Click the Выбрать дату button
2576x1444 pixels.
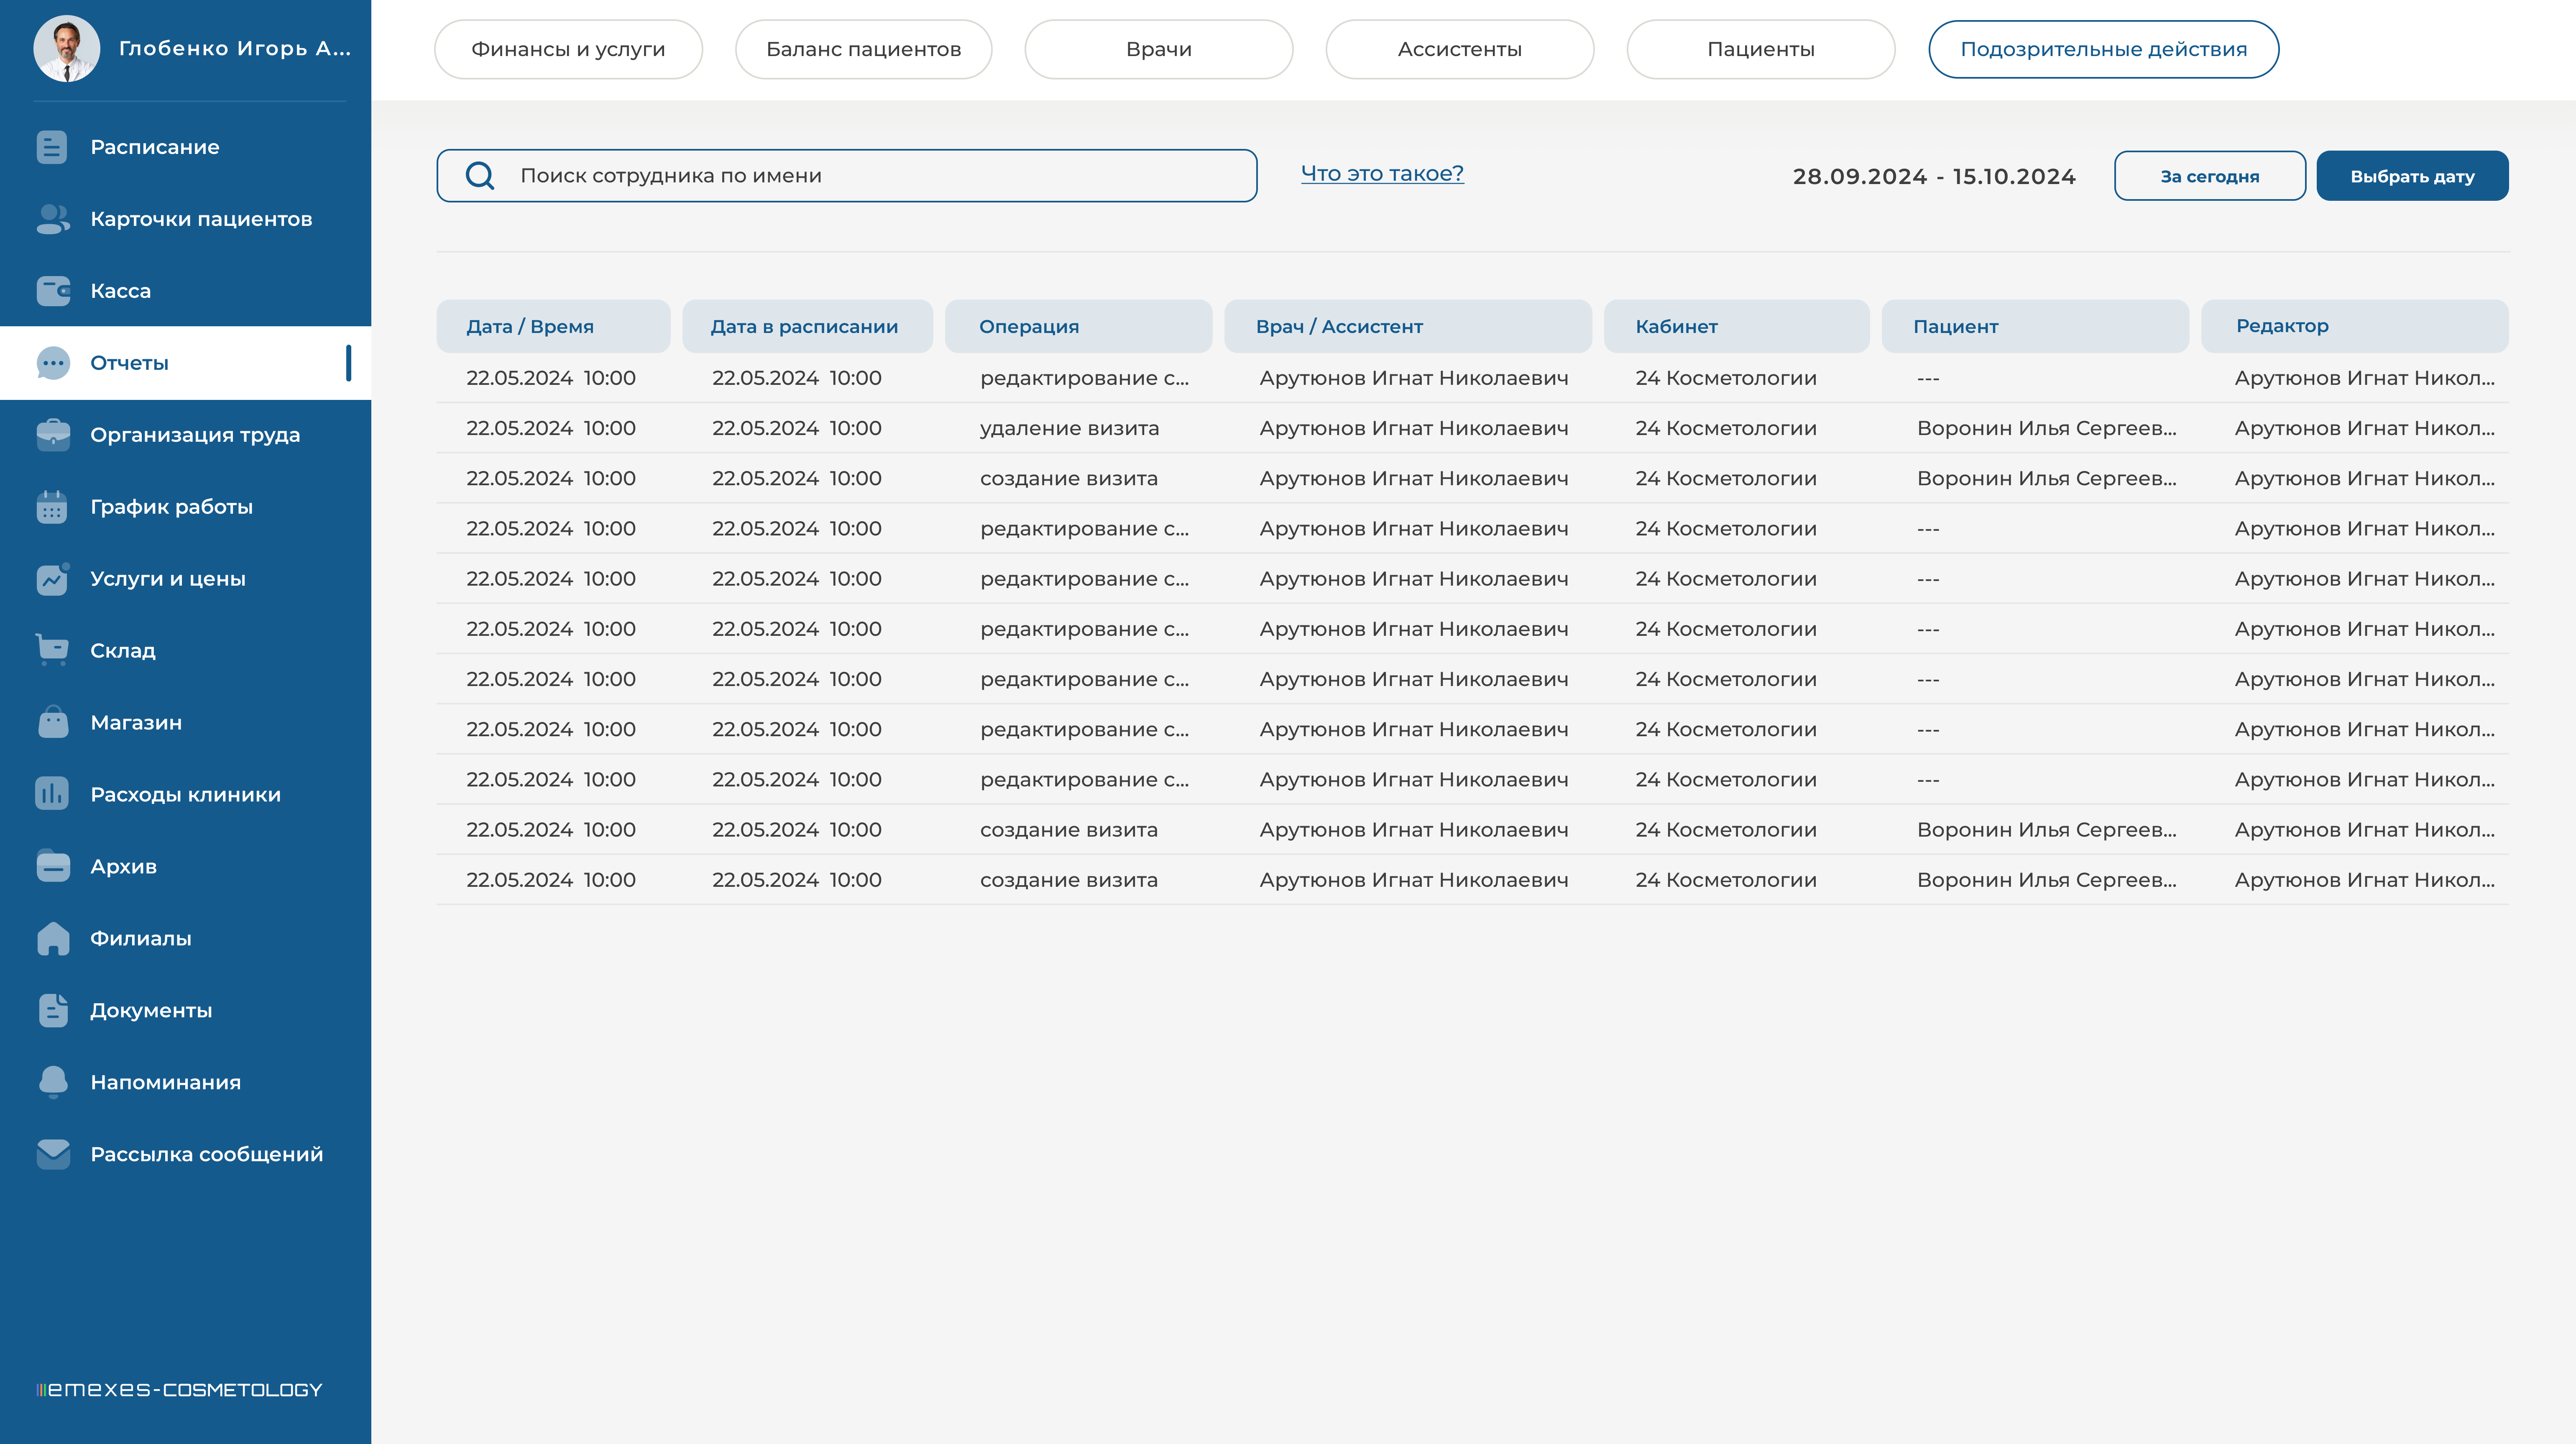pyautogui.click(x=2412, y=176)
